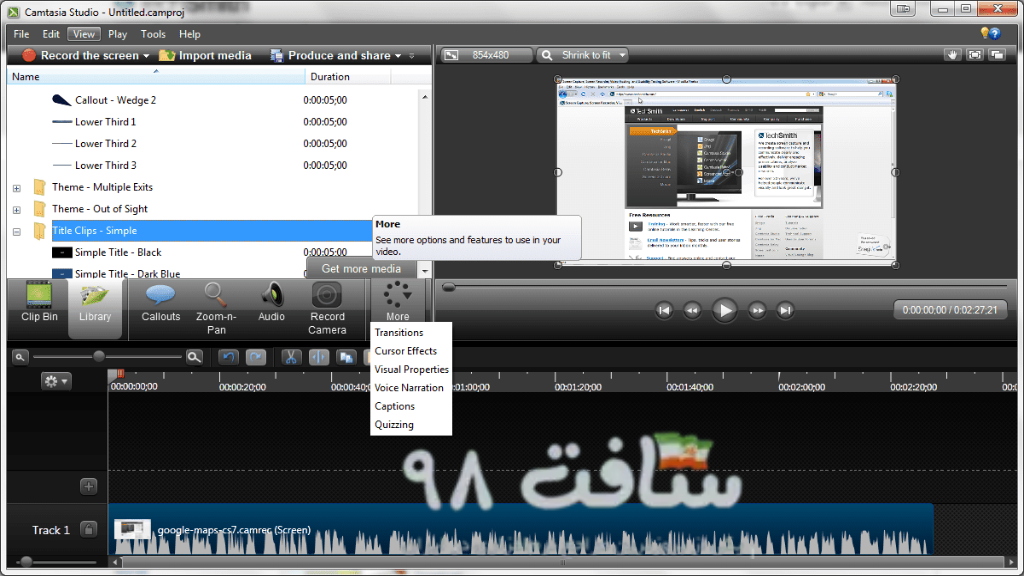The image size is (1024, 576).
Task: Open the Help menu
Action: click(189, 34)
